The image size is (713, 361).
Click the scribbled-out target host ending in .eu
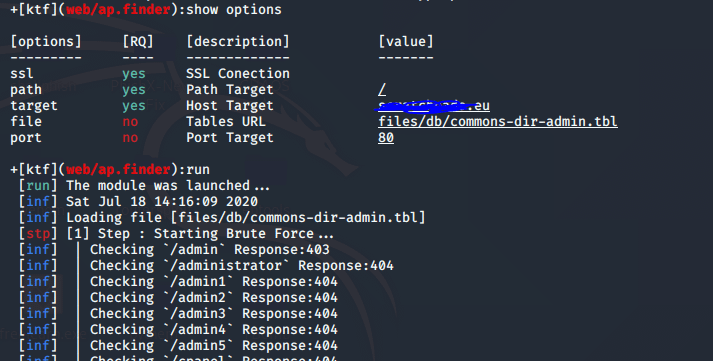433,106
